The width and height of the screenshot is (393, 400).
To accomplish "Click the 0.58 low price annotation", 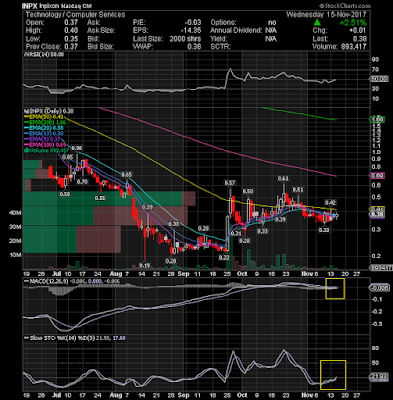I will (x=65, y=194).
